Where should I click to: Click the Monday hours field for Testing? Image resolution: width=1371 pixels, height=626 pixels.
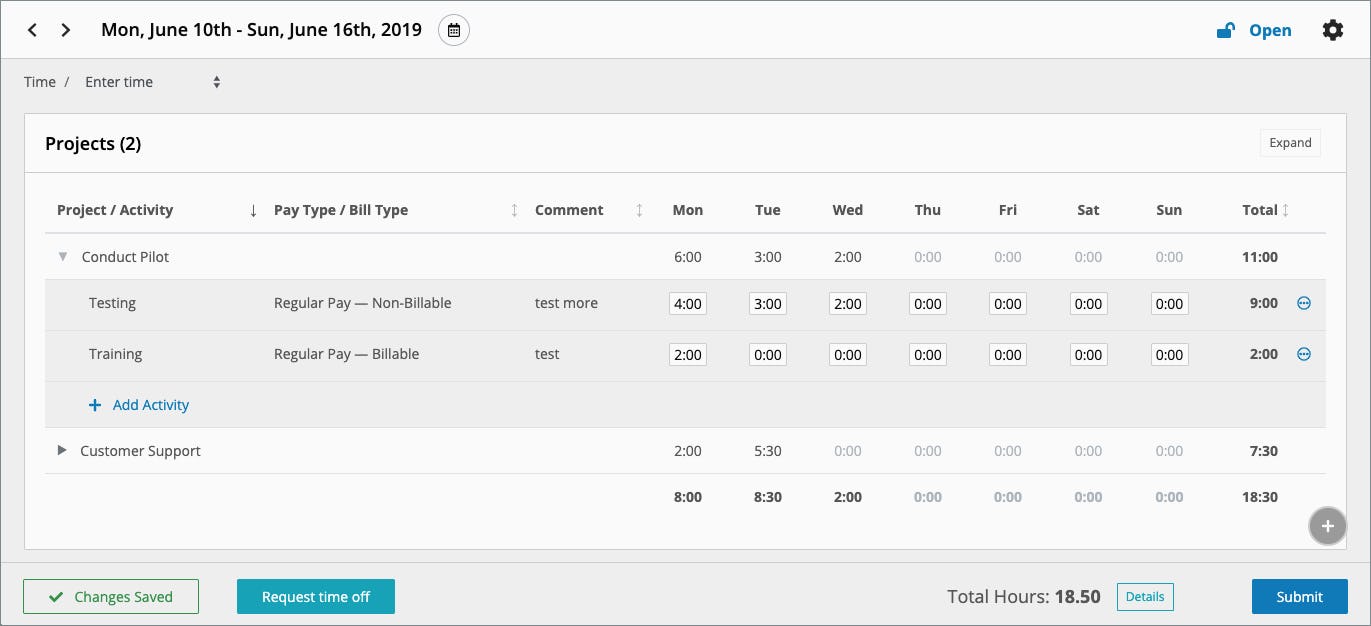click(687, 302)
